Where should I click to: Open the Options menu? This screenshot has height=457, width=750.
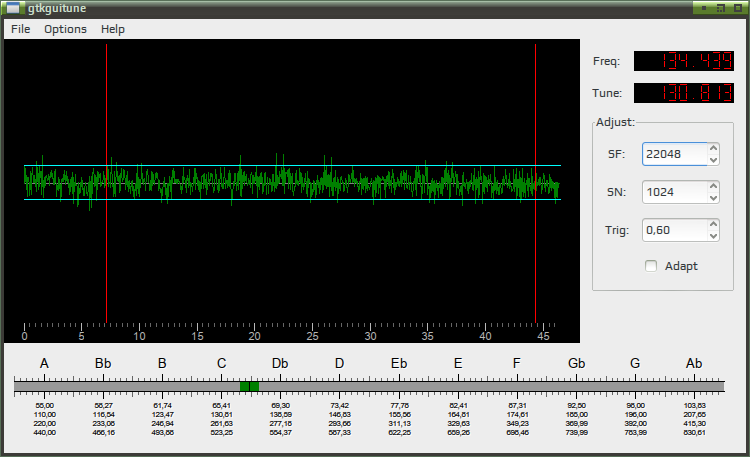tap(66, 29)
